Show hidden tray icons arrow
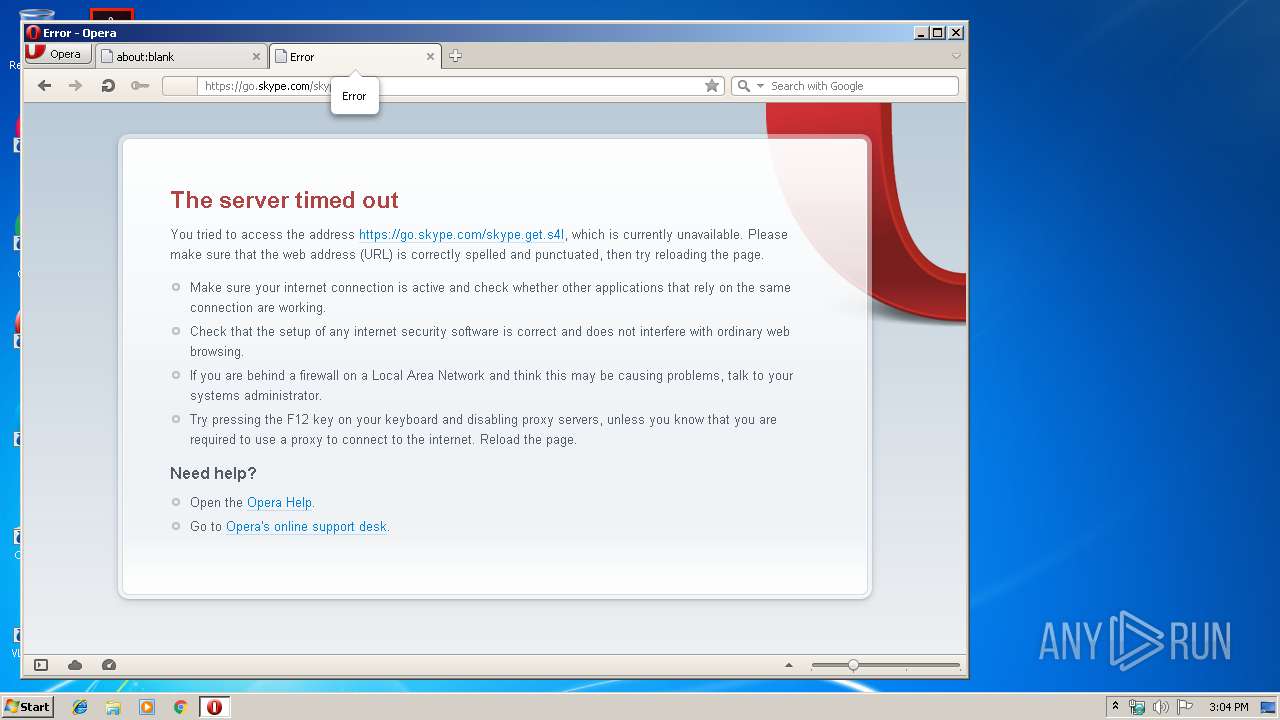 click(1116, 707)
